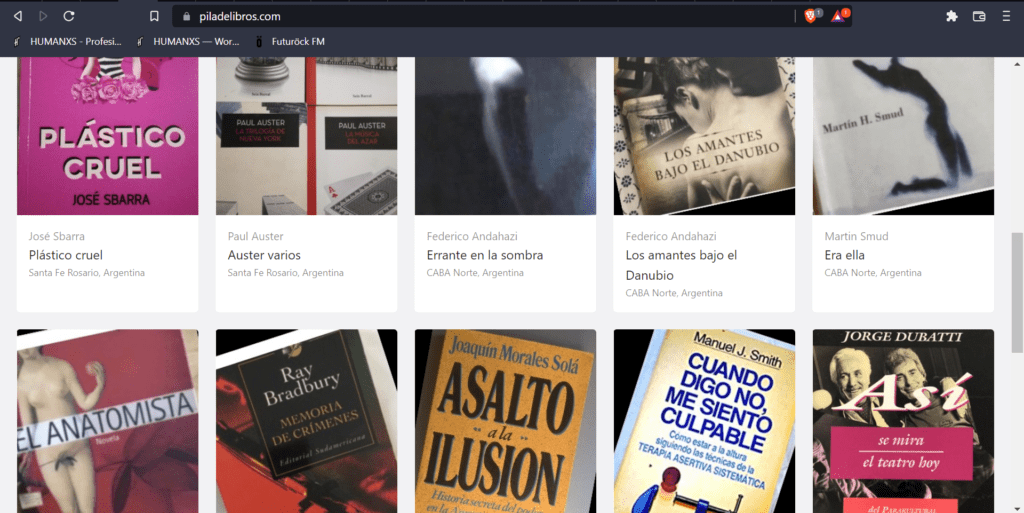
Task: Open the HUMANXS — Wor... bookmark
Action: [x=189, y=41]
